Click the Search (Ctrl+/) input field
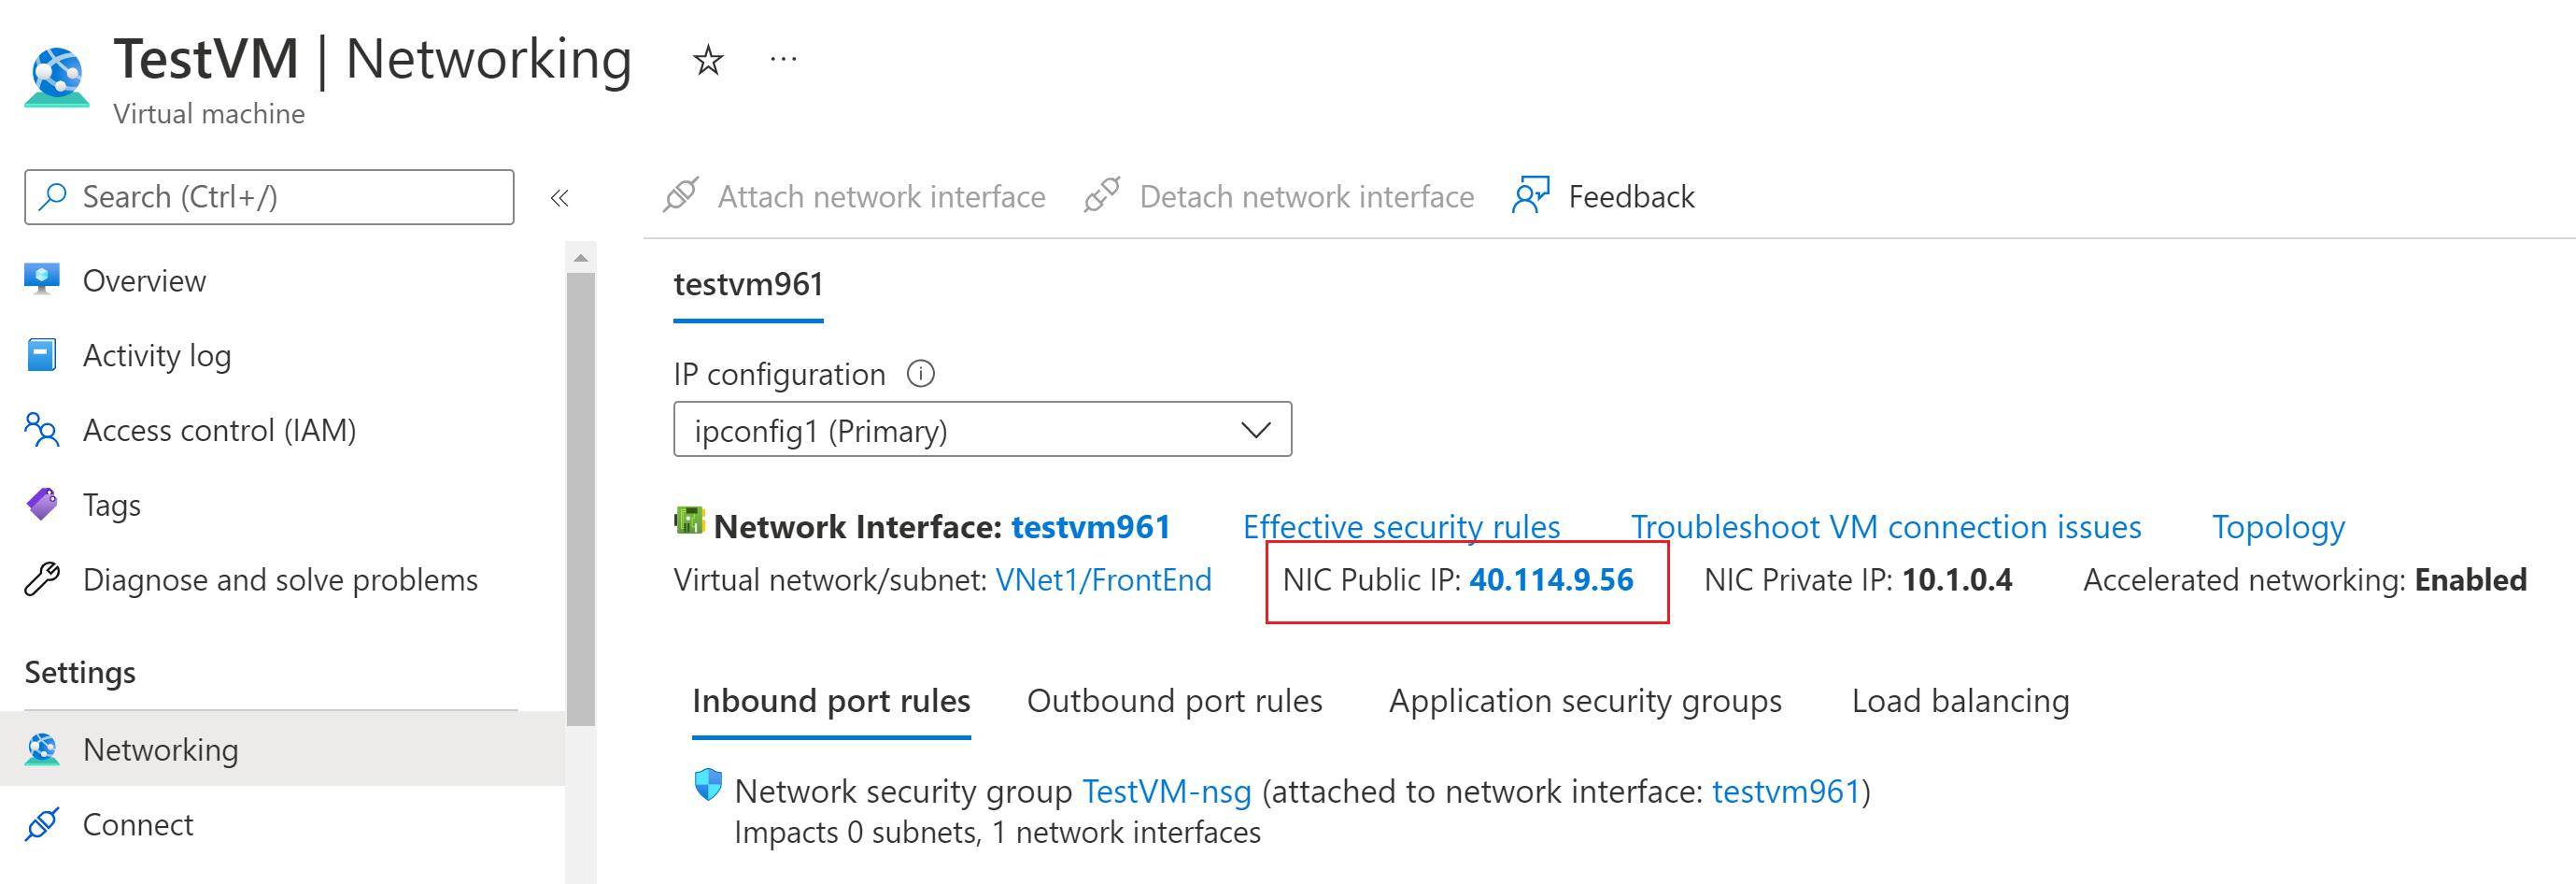Screen dimensions: 2576x884 pyautogui.click(x=269, y=197)
